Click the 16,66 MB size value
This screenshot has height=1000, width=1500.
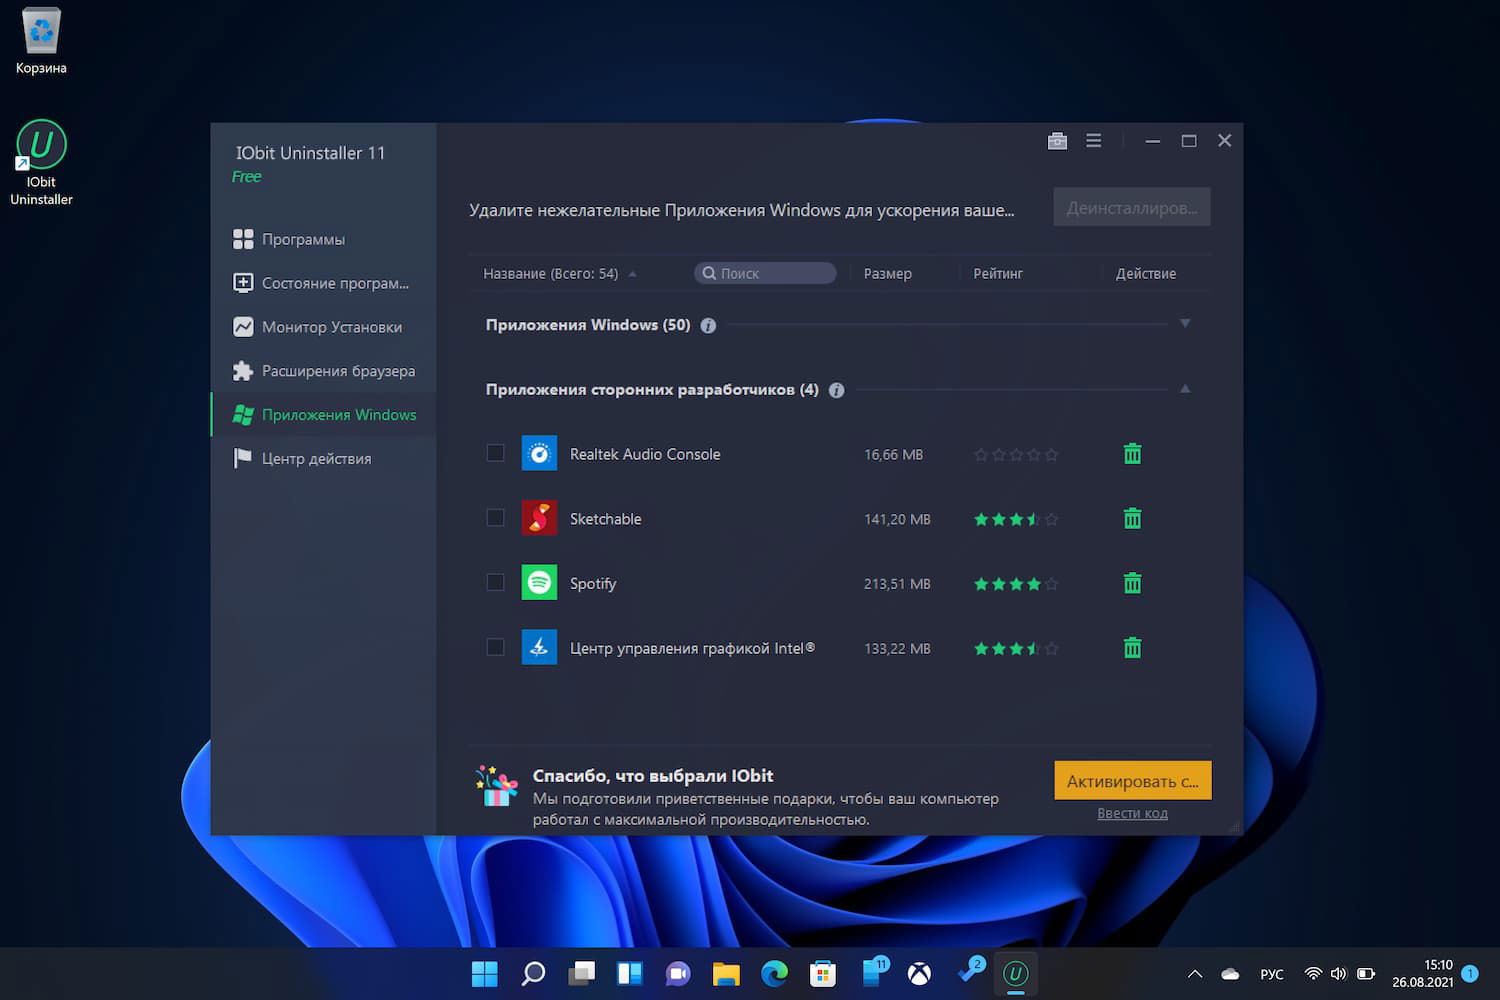click(x=893, y=455)
